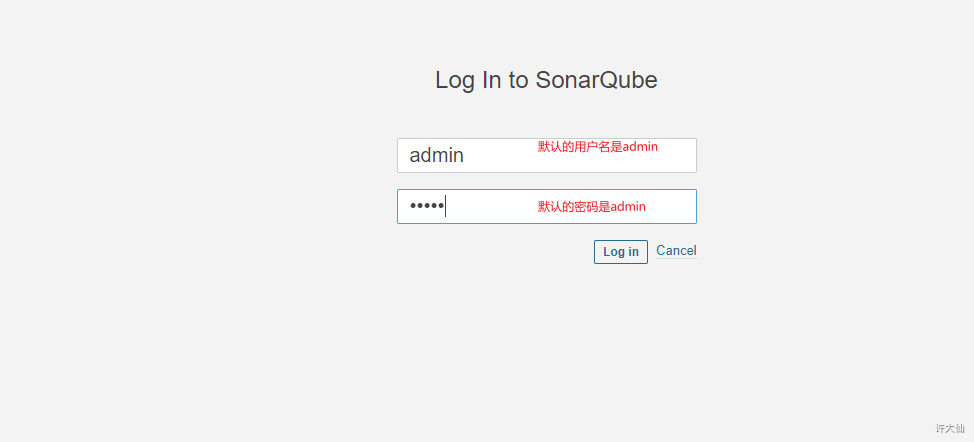The image size is (974, 442).
Task: Activate the gray-bordered username box
Action: (547, 155)
